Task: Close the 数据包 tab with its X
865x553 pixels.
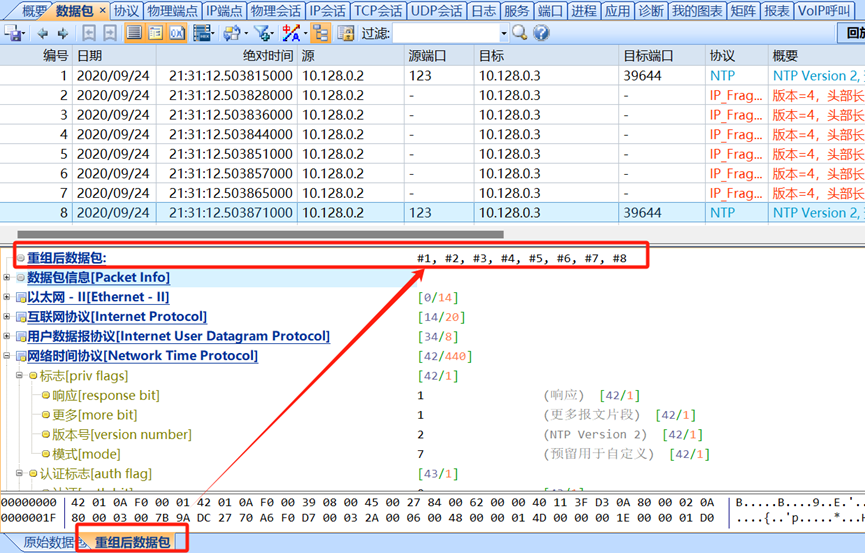Action: (103, 10)
